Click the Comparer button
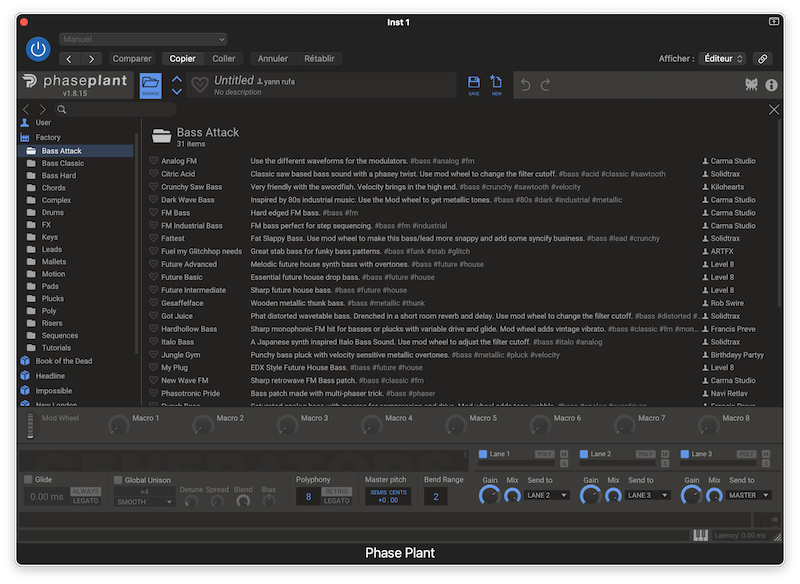800x584 pixels. click(132, 59)
